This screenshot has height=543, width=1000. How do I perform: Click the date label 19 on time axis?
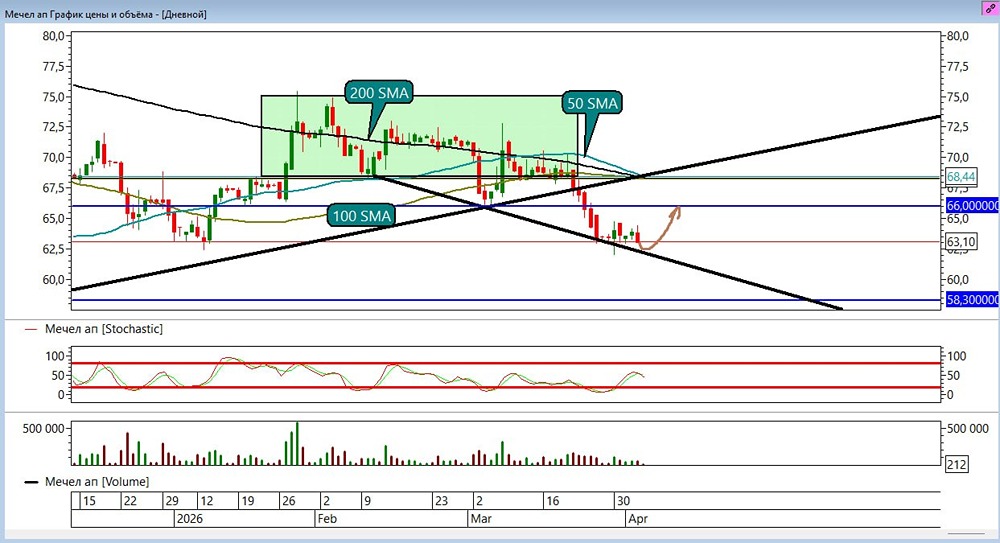[247, 501]
